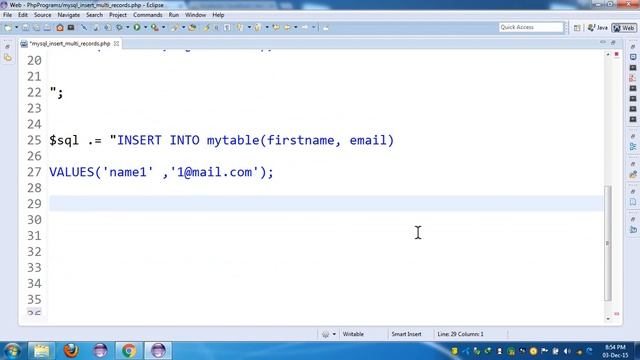Viewport: 640px width, 360px height.
Task: Click line 27 with the VALUES text
Action: click(x=161, y=172)
